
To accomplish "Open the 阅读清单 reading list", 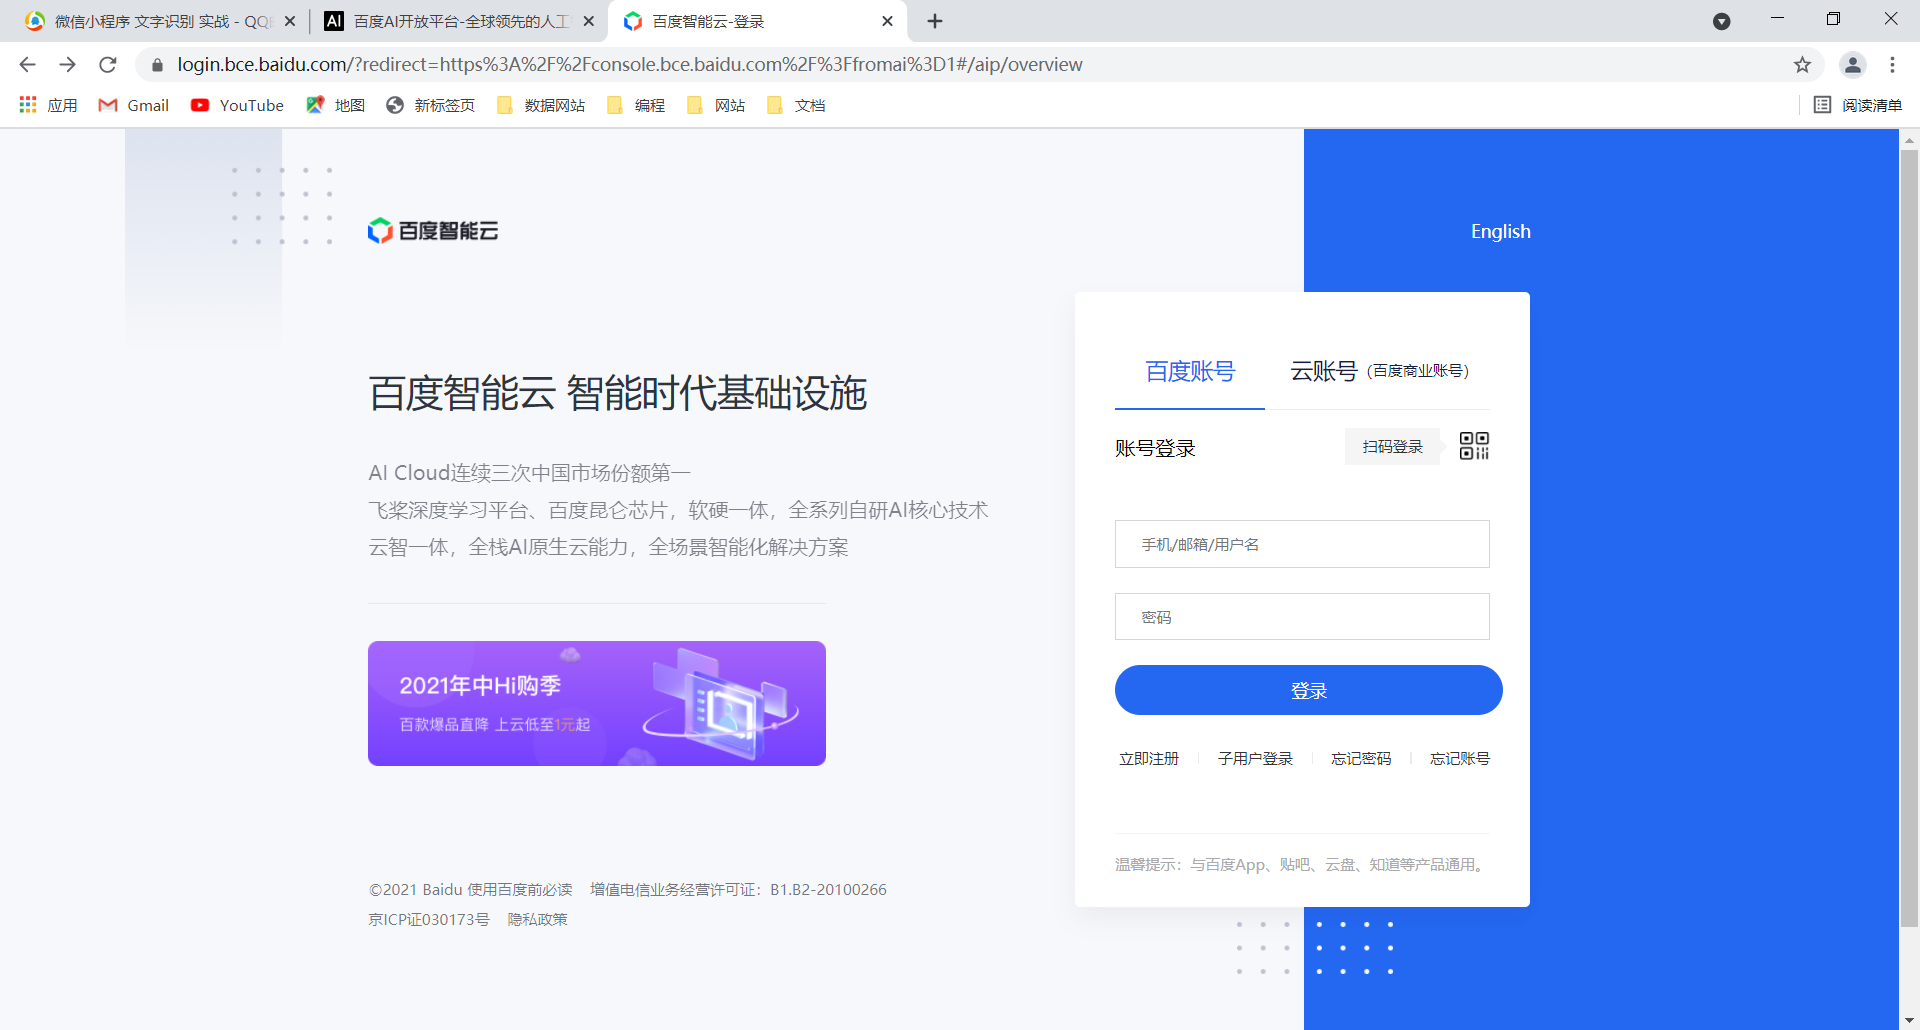I will point(1857,105).
